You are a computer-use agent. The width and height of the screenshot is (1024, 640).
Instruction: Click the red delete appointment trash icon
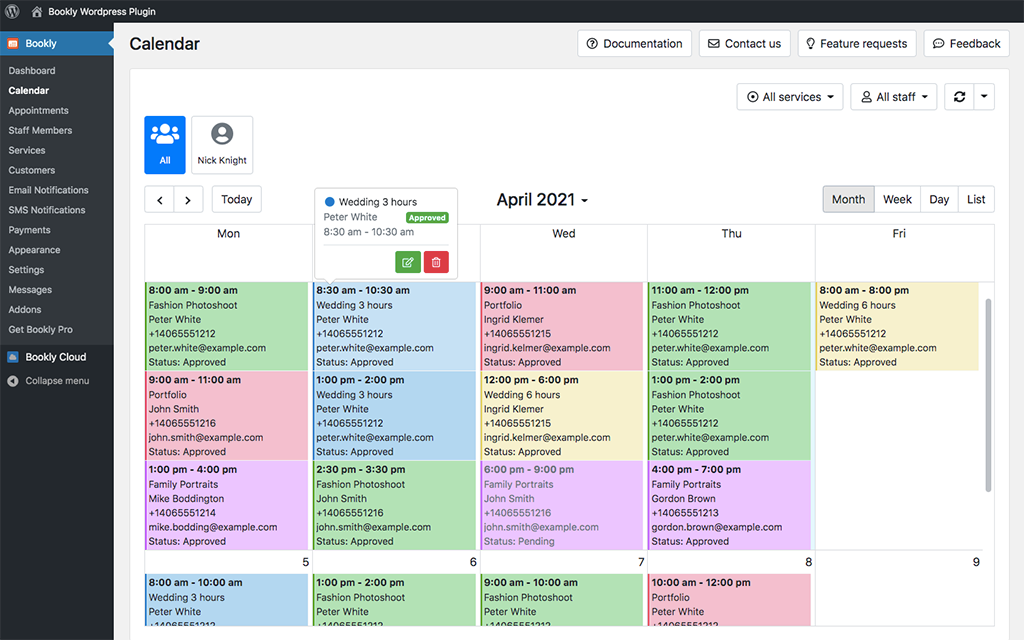[x=436, y=262]
